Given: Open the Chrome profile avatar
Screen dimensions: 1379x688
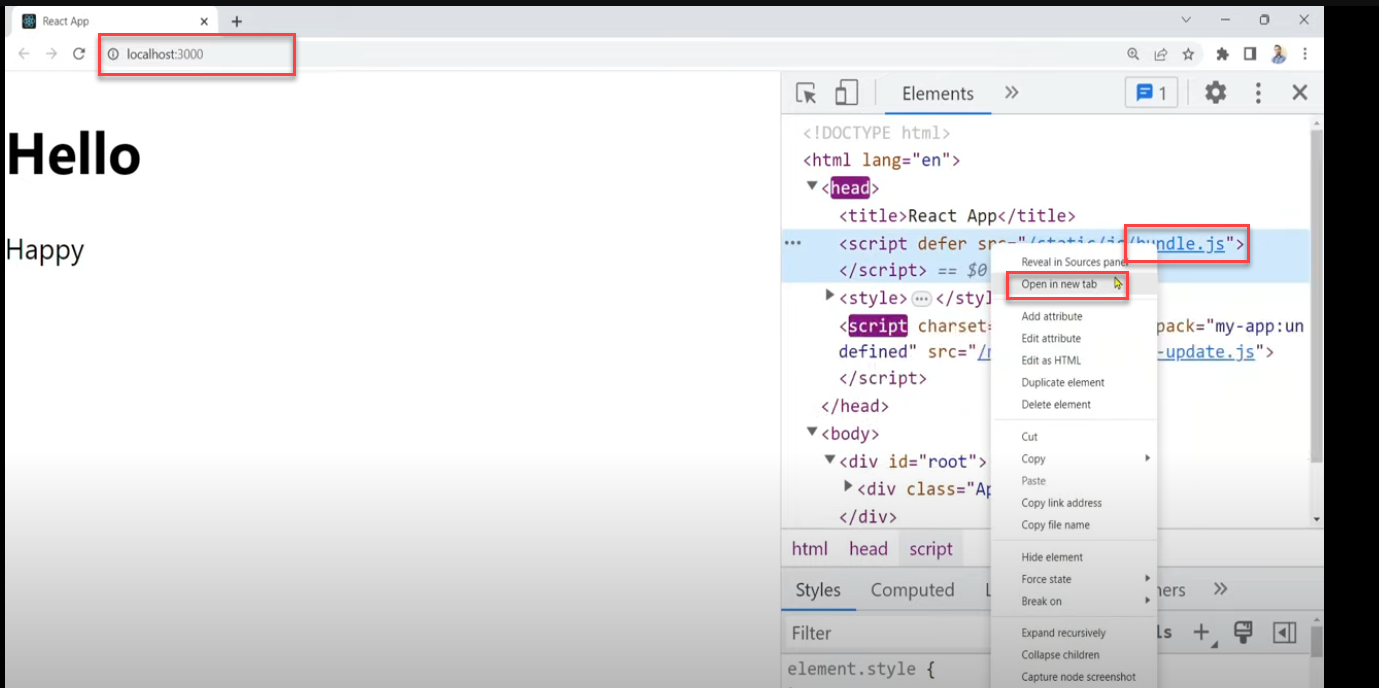Looking at the screenshot, I should [x=1278, y=54].
